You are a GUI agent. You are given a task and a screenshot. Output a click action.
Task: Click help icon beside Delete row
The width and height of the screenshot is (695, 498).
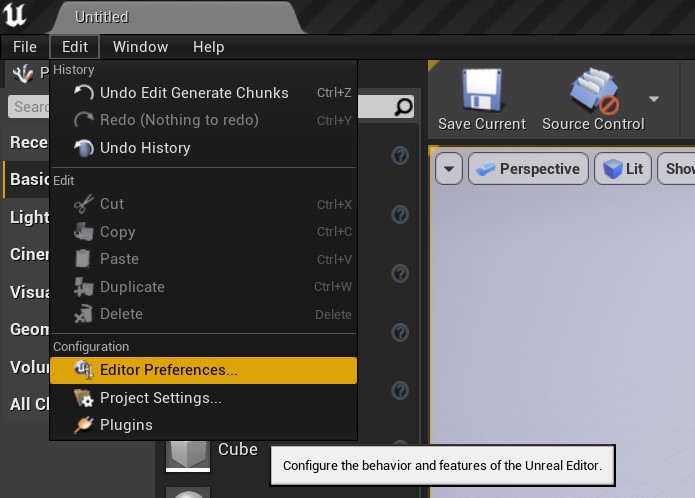click(400, 332)
